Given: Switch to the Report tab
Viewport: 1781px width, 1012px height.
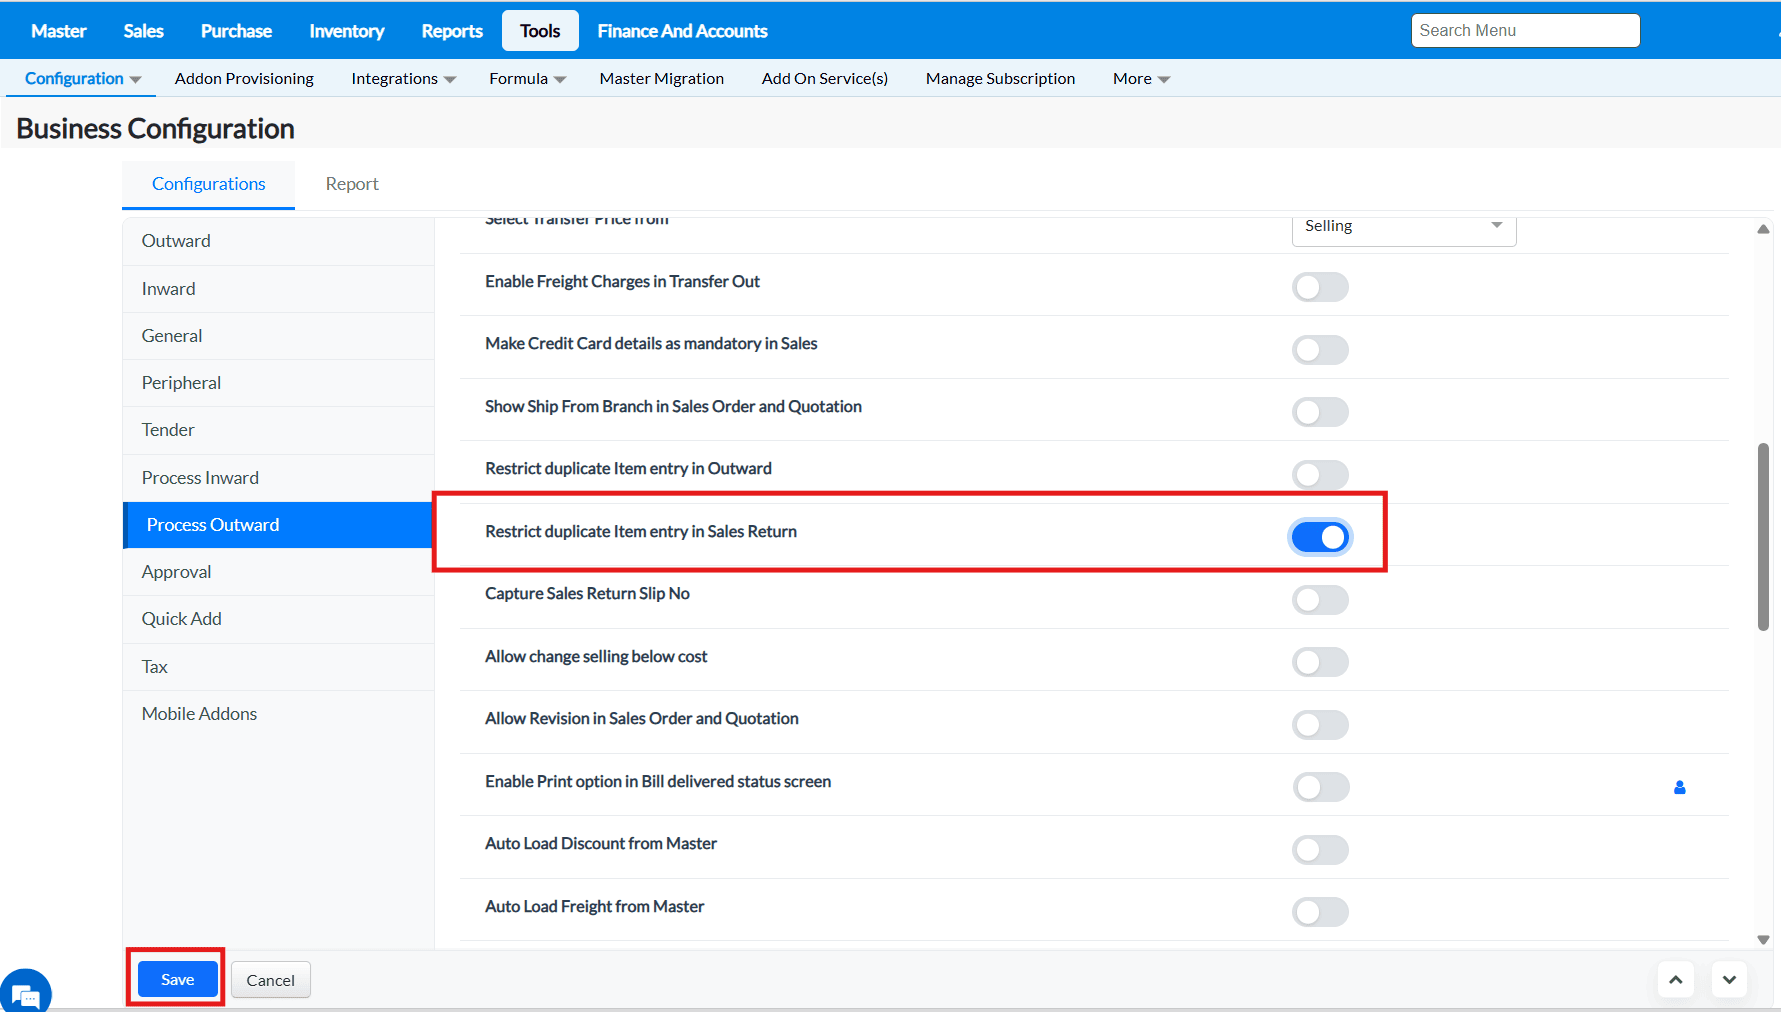Looking at the screenshot, I should coord(352,184).
